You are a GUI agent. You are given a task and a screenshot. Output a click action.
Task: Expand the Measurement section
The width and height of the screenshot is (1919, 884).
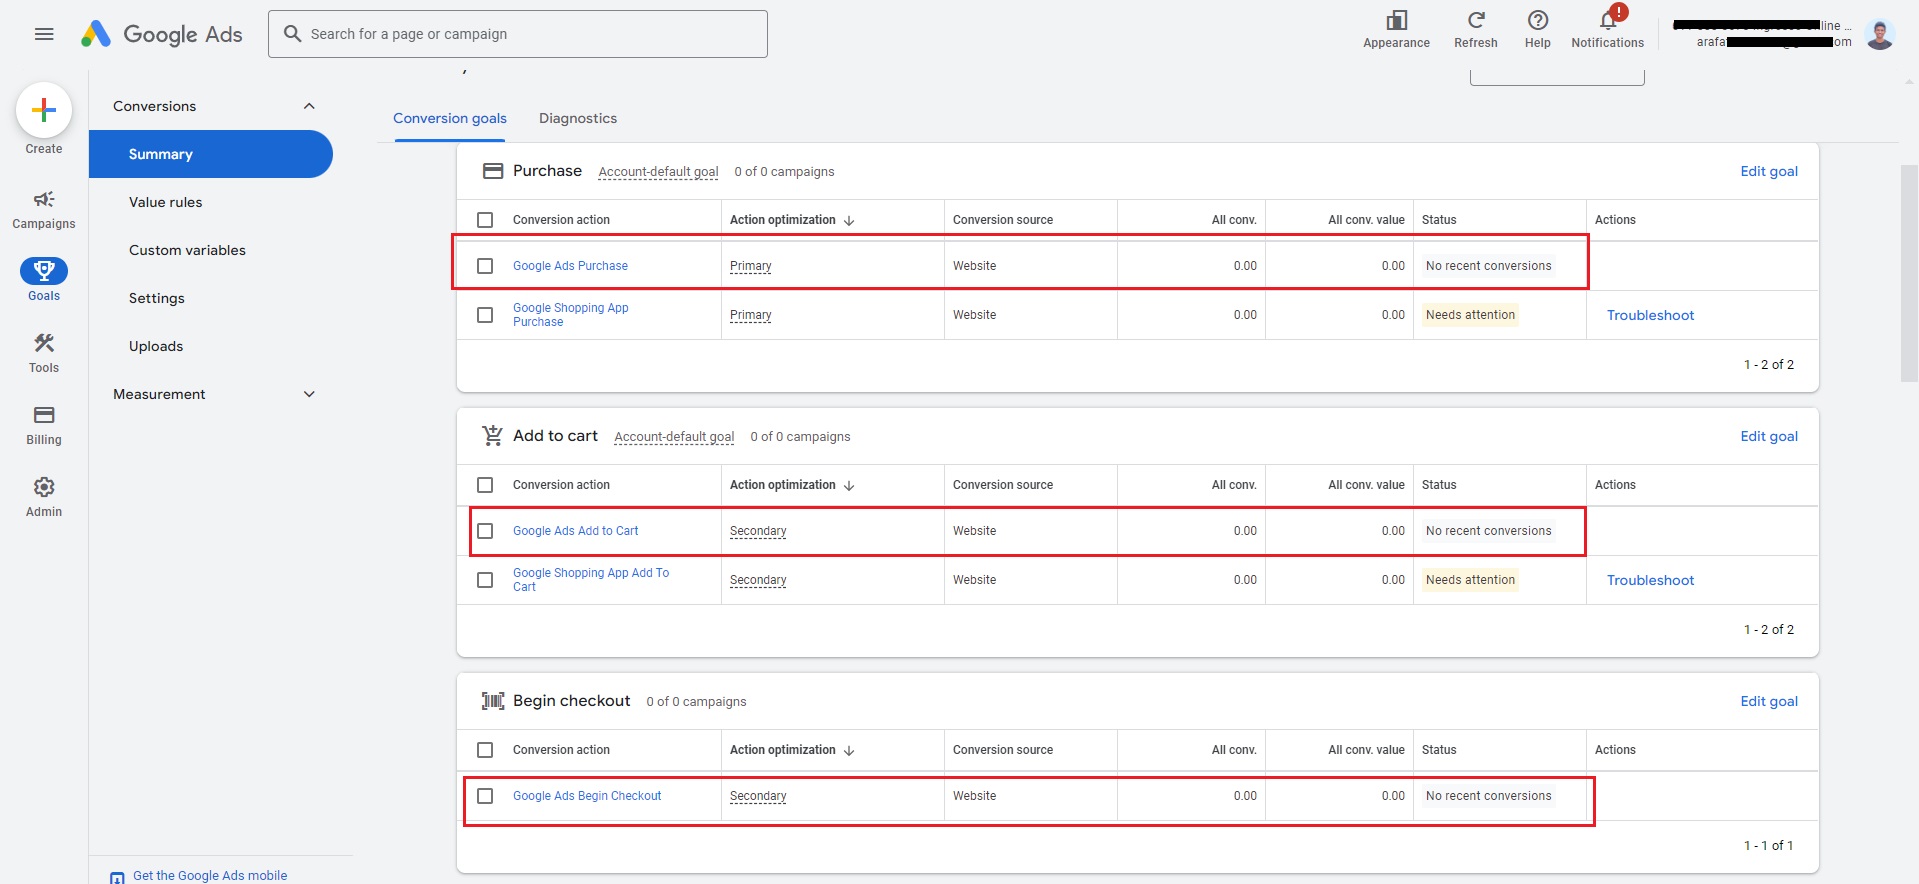[x=309, y=394]
